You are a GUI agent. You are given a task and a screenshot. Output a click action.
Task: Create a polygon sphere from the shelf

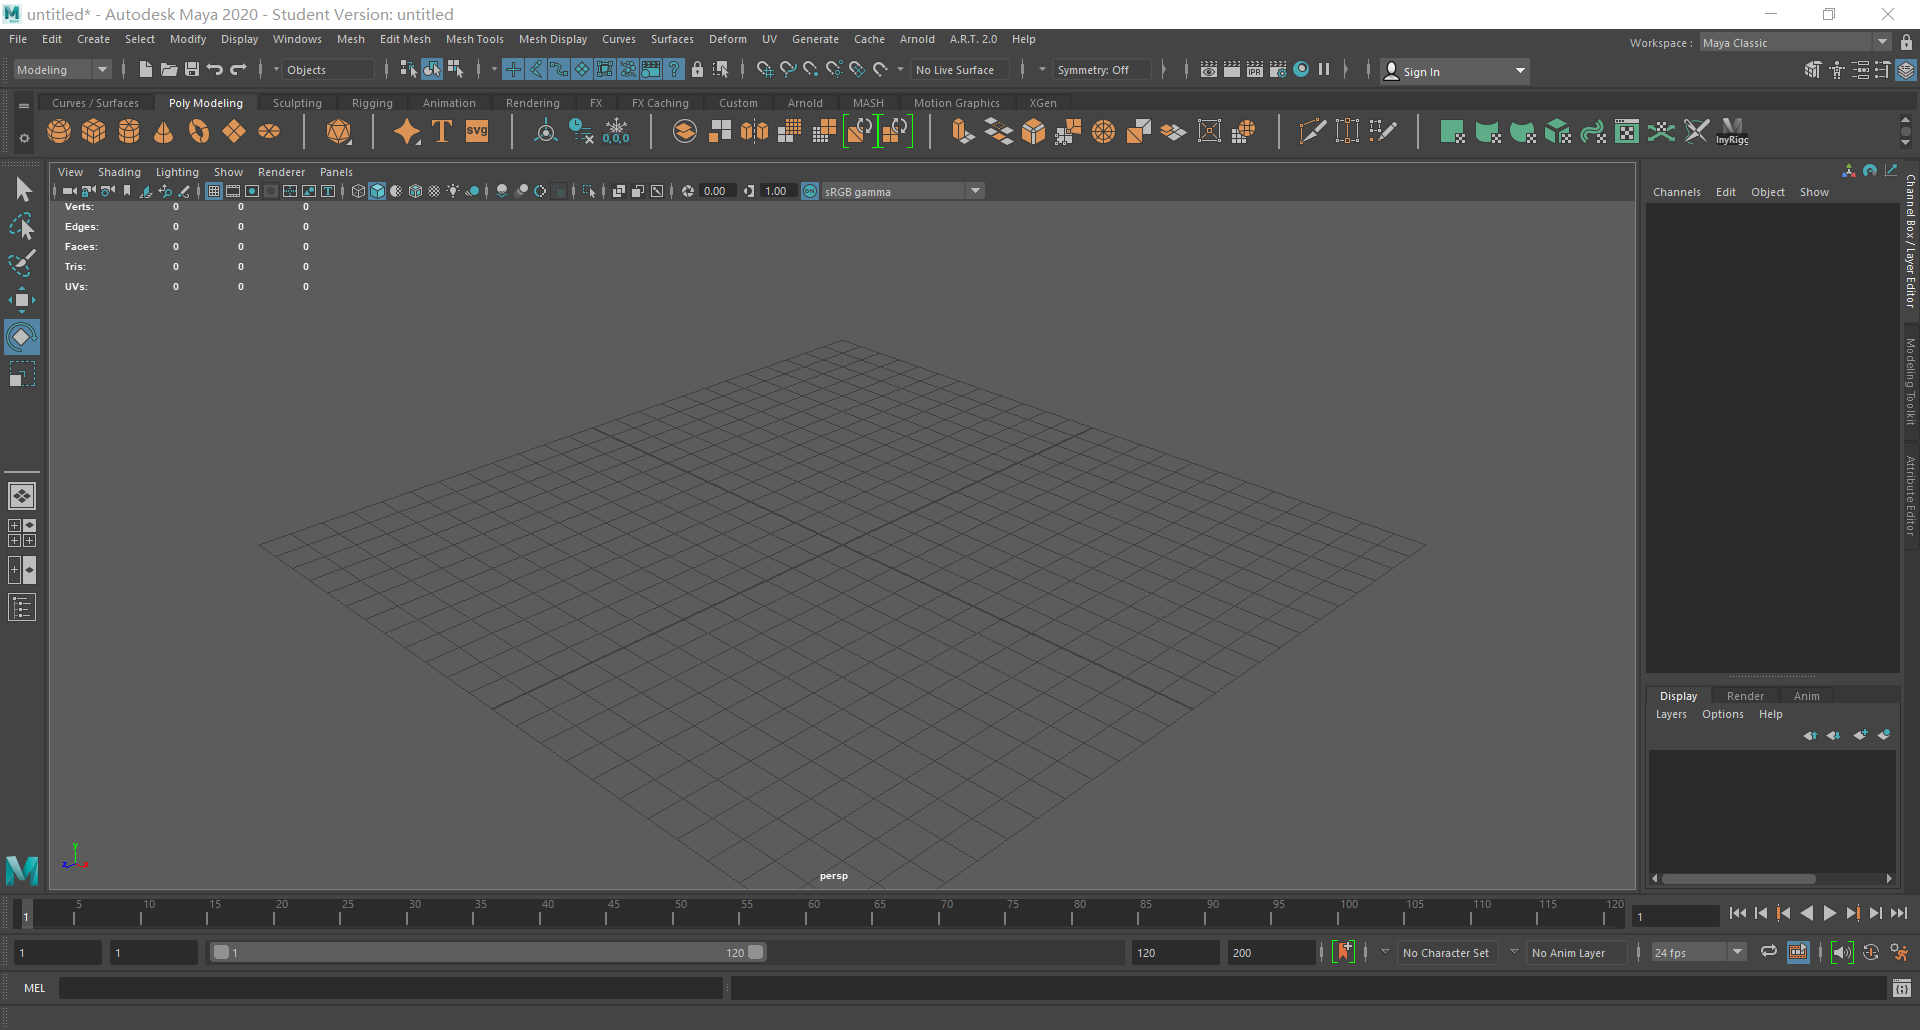[x=58, y=131]
